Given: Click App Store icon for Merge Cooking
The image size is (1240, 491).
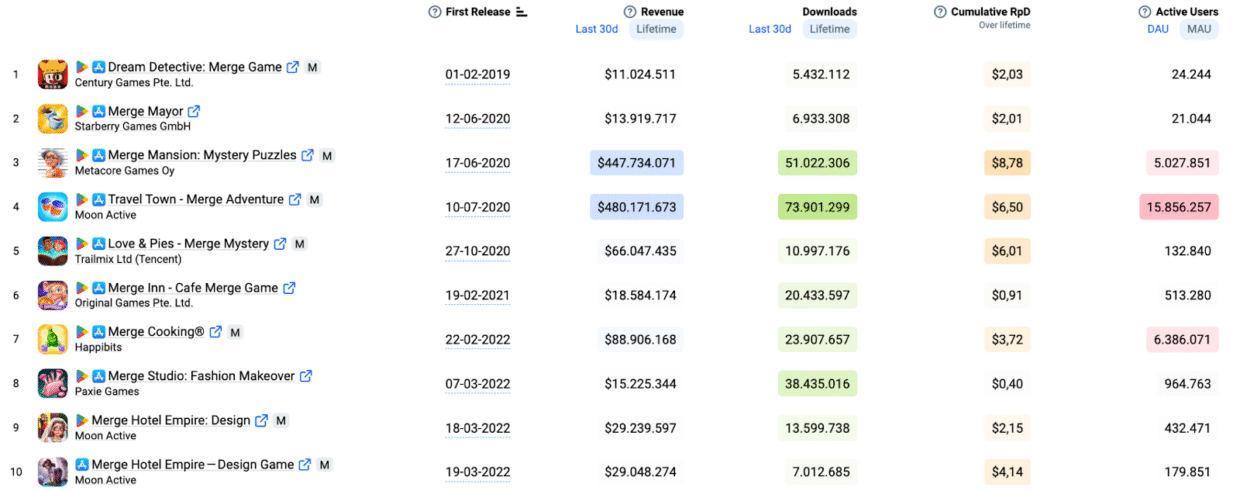Looking at the screenshot, I should [x=99, y=332].
